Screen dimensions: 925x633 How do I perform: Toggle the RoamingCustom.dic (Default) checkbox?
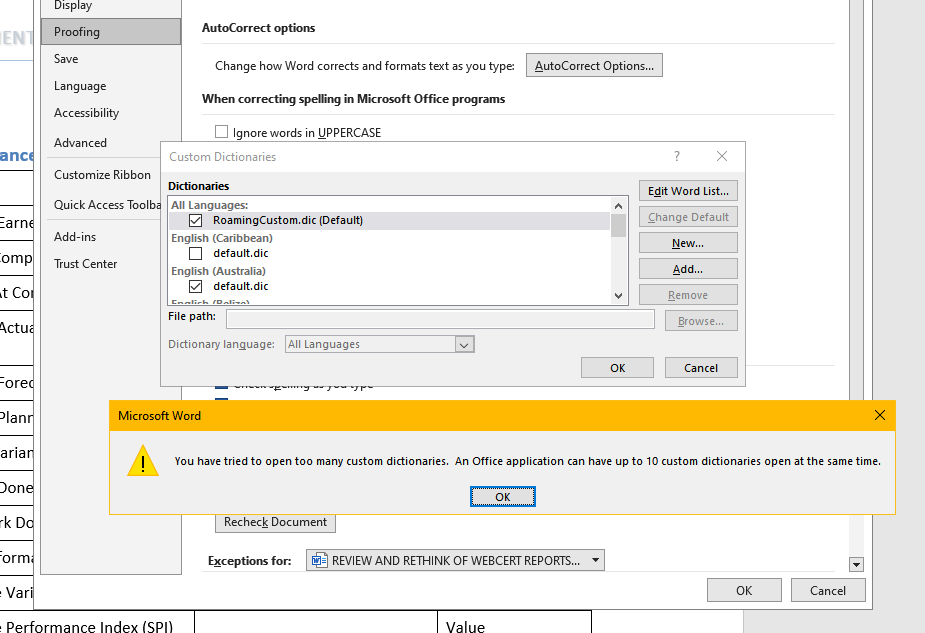click(x=195, y=221)
